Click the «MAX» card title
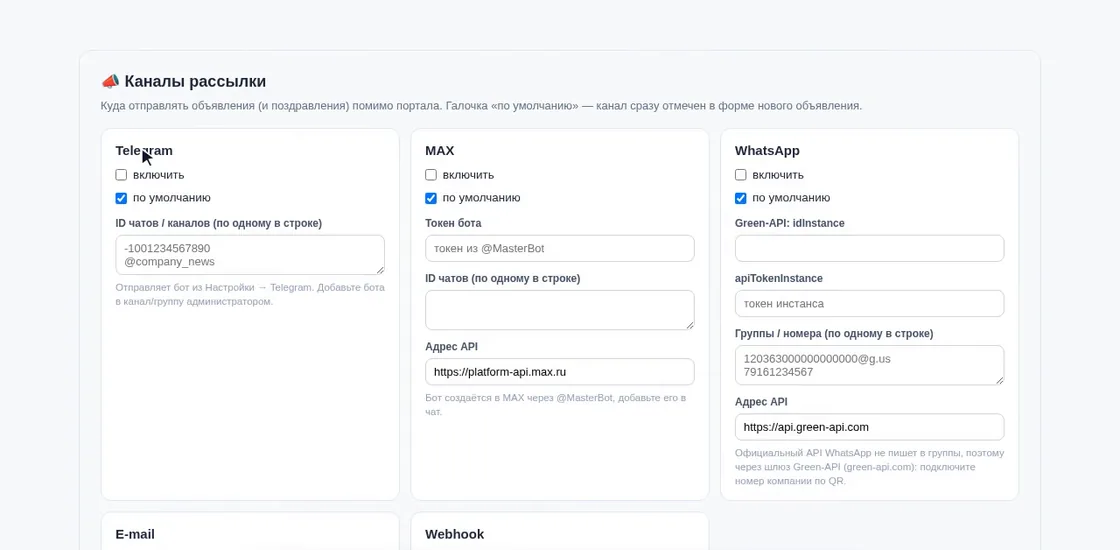This screenshot has height=550, width=1120. [439, 151]
